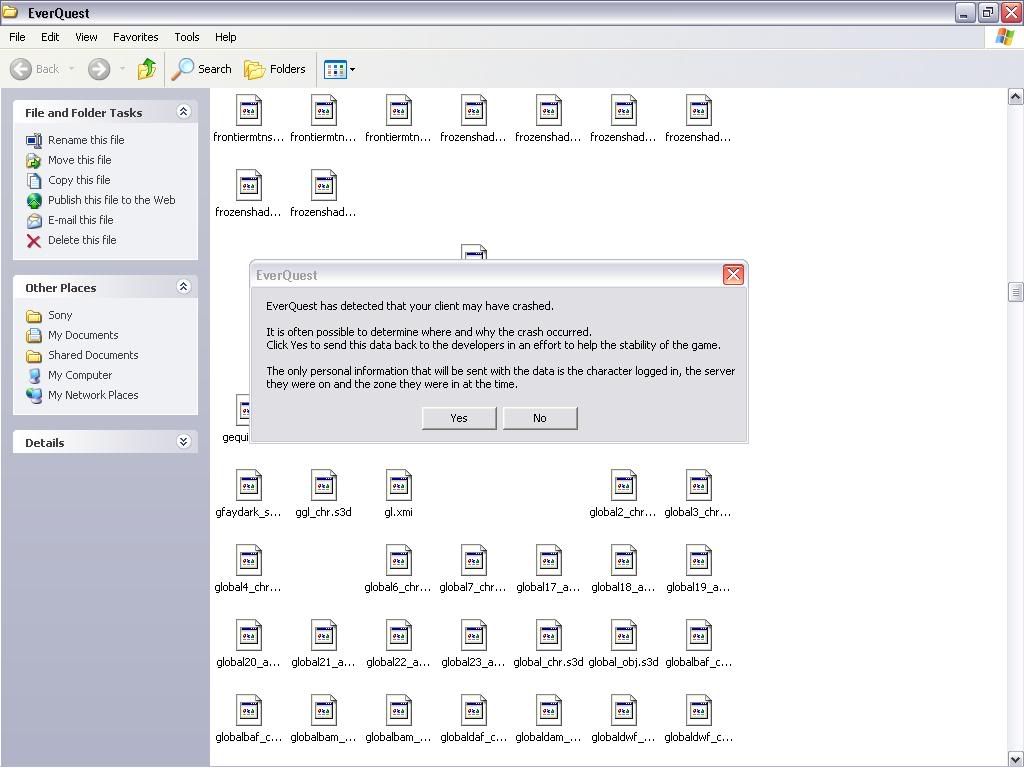Select the global6_chr... file
This screenshot has height=768, width=1024.
(398, 569)
